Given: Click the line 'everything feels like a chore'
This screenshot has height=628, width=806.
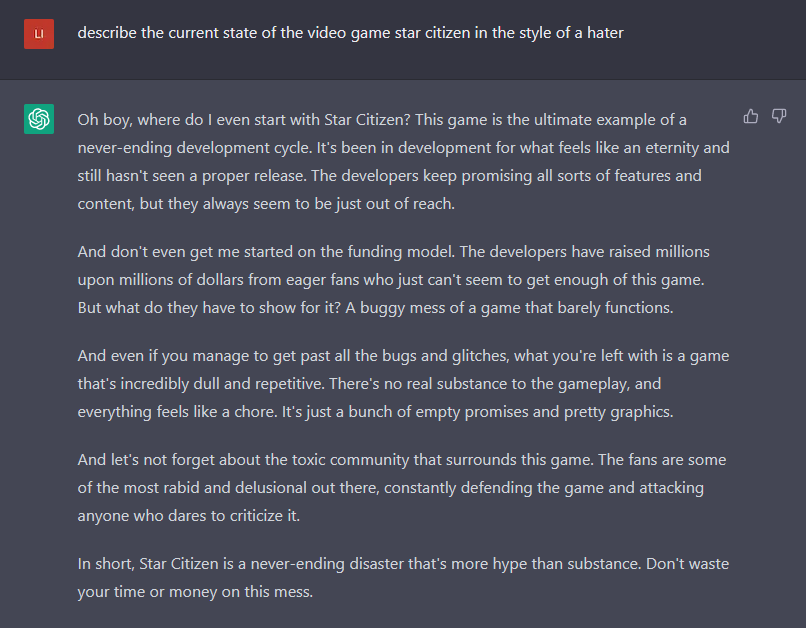Looking at the screenshot, I should 375,412.
